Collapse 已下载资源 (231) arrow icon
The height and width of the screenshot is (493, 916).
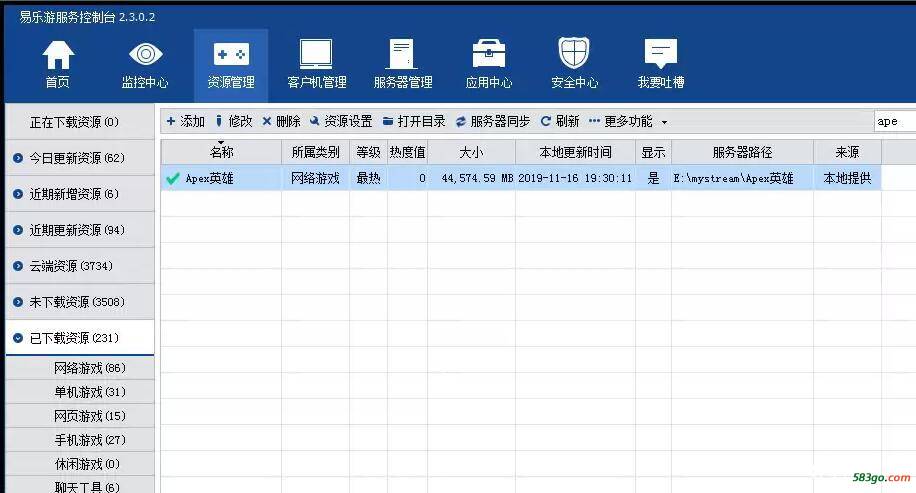(18, 338)
